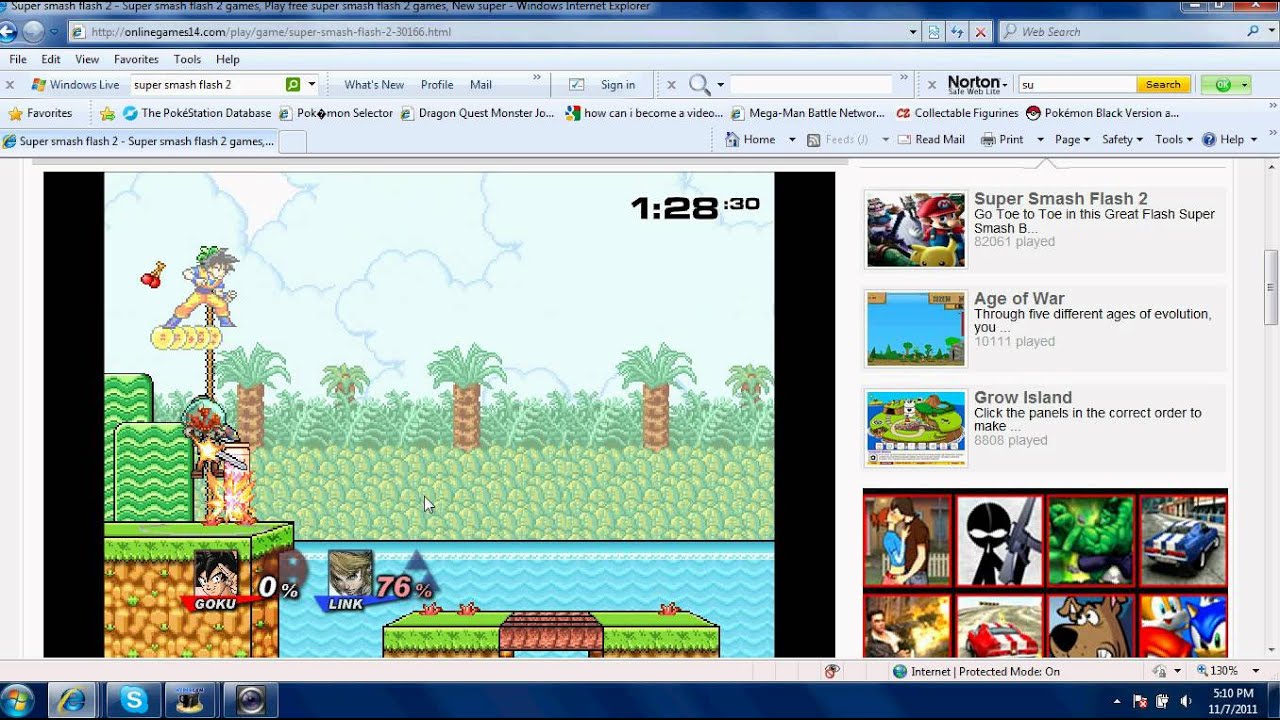Screen dimensions: 1280x720
Task: Open Mega-Man Battle Network favorite link
Action: [808, 113]
